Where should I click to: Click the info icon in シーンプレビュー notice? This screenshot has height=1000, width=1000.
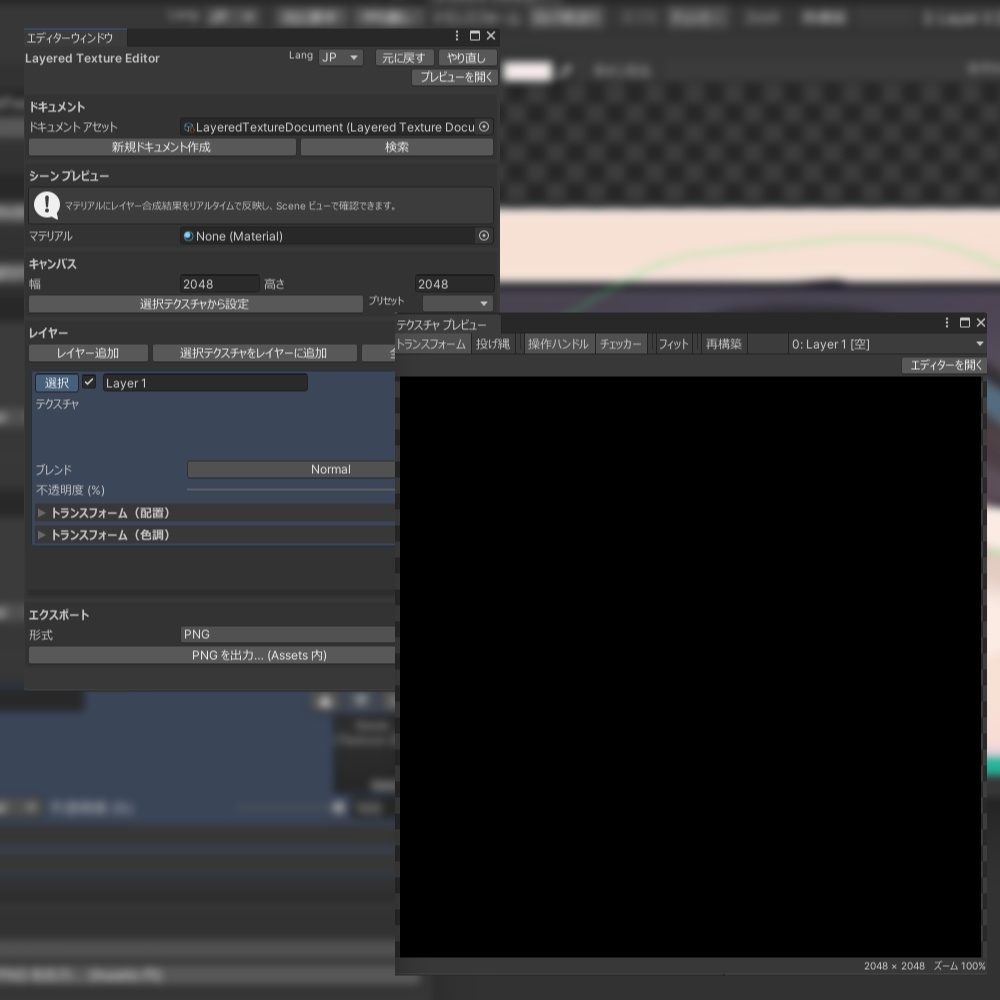[x=48, y=205]
